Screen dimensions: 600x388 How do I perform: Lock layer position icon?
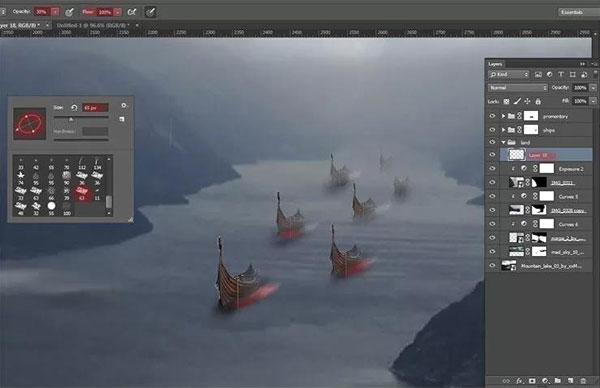527,102
